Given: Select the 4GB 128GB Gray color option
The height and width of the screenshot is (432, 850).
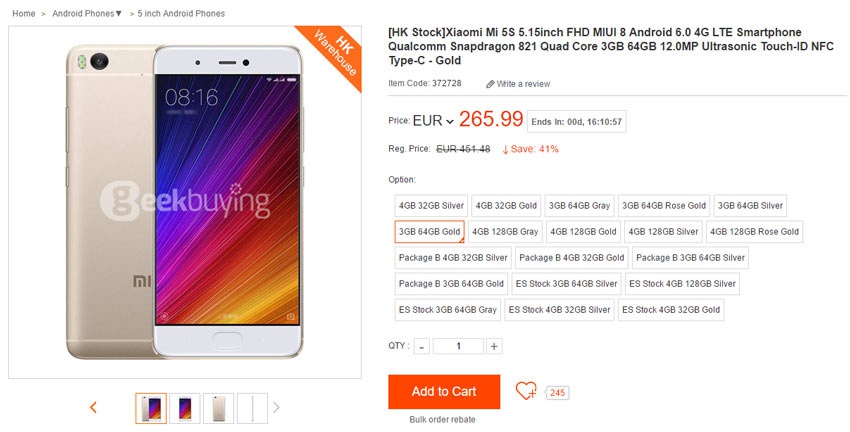Looking at the screenshot, I should pos(505,231).
